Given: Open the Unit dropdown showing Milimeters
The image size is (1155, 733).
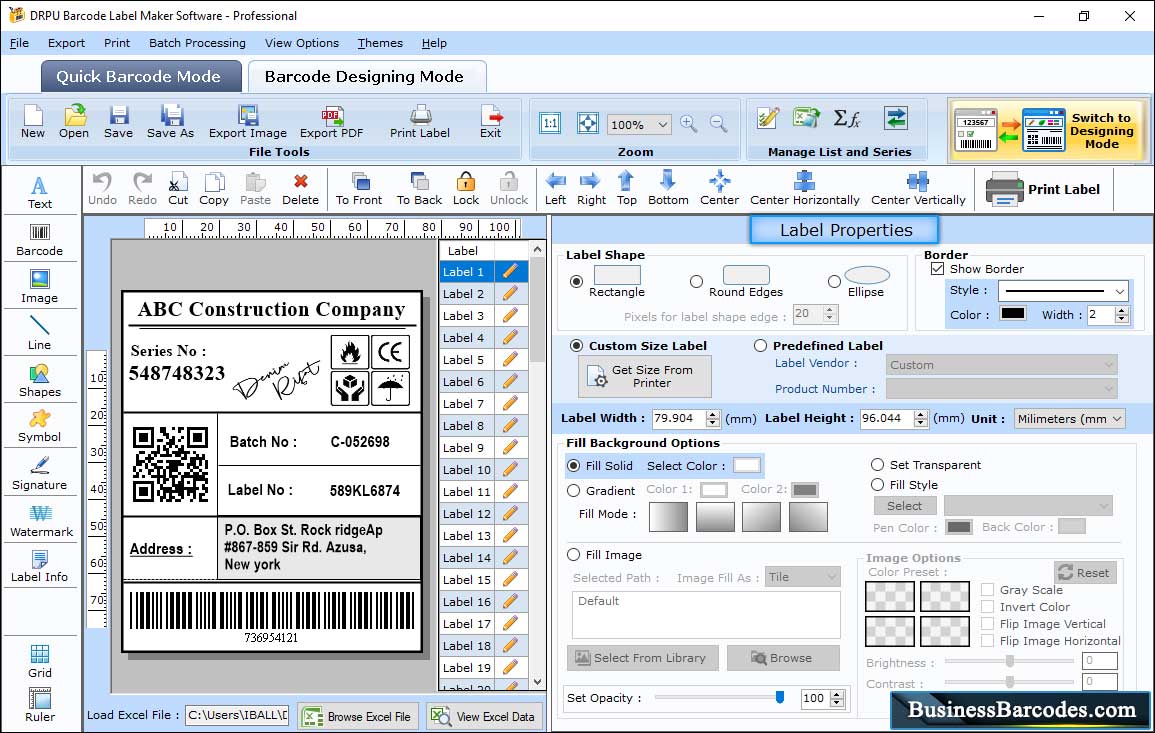Looking at the screenshot, I should pos(1069,418).
